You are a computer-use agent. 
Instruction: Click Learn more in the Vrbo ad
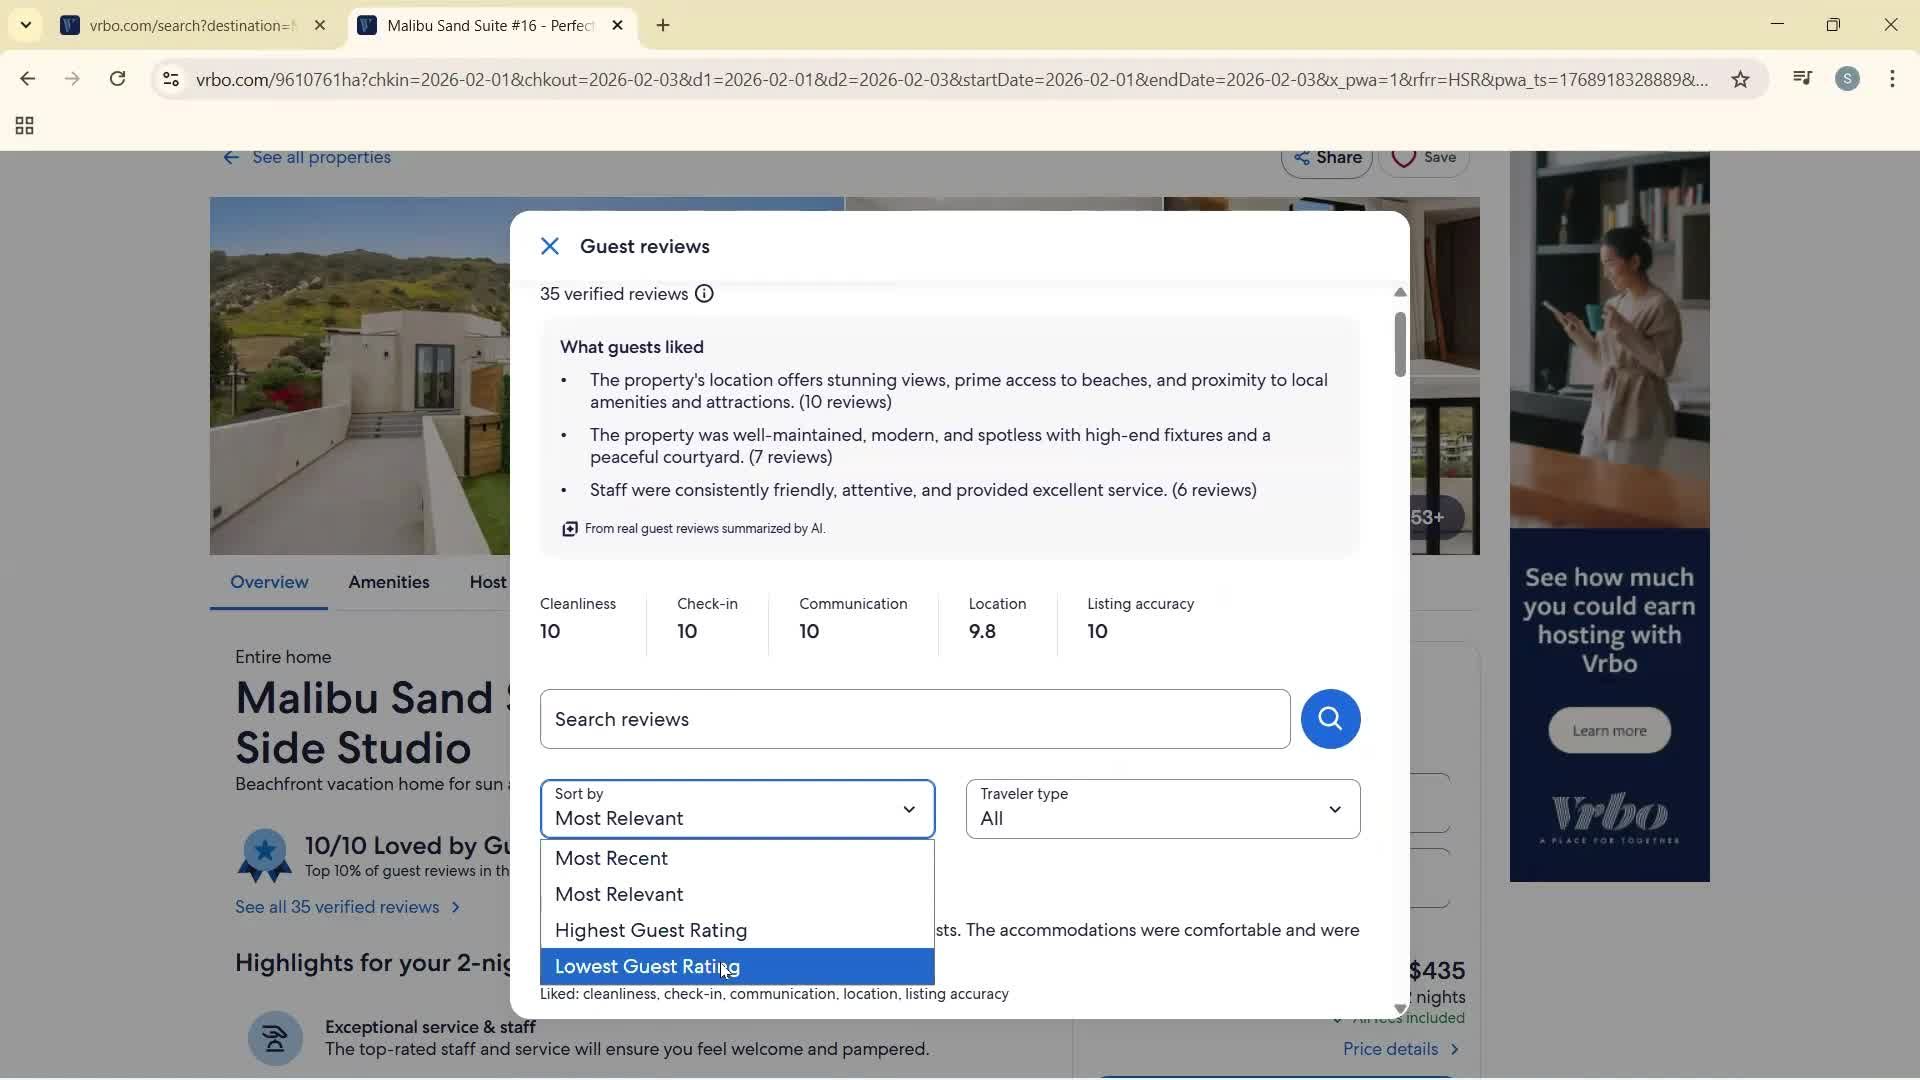point(1608,730)
